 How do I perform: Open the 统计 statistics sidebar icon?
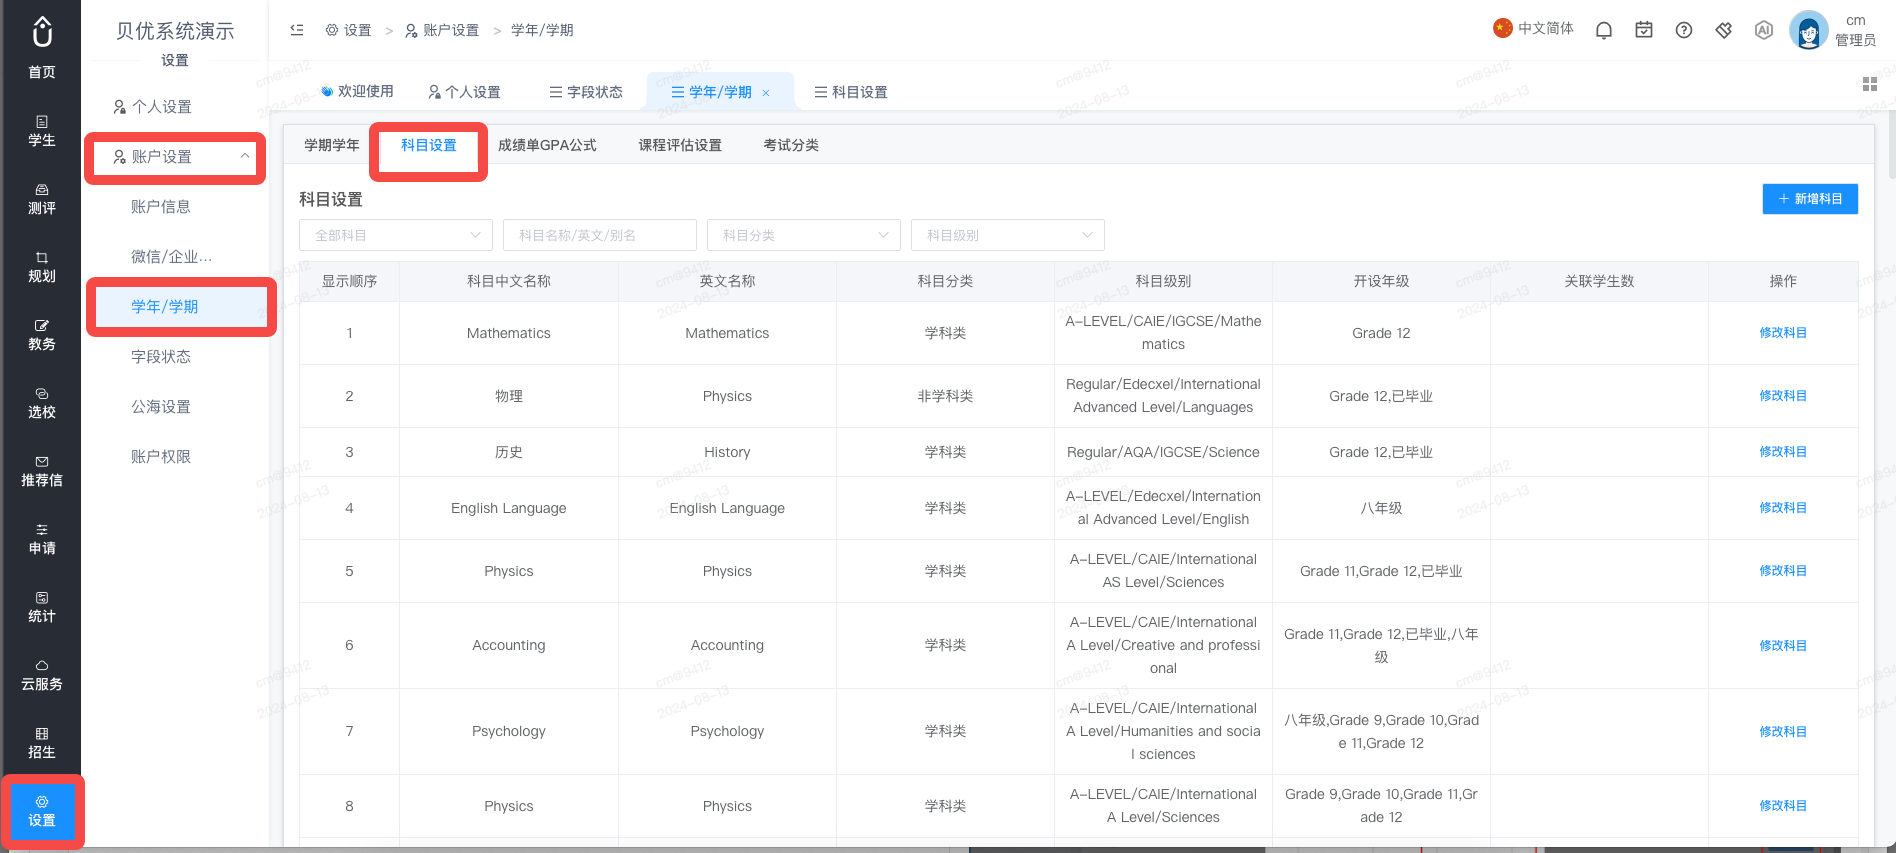(x=41, y=607)
